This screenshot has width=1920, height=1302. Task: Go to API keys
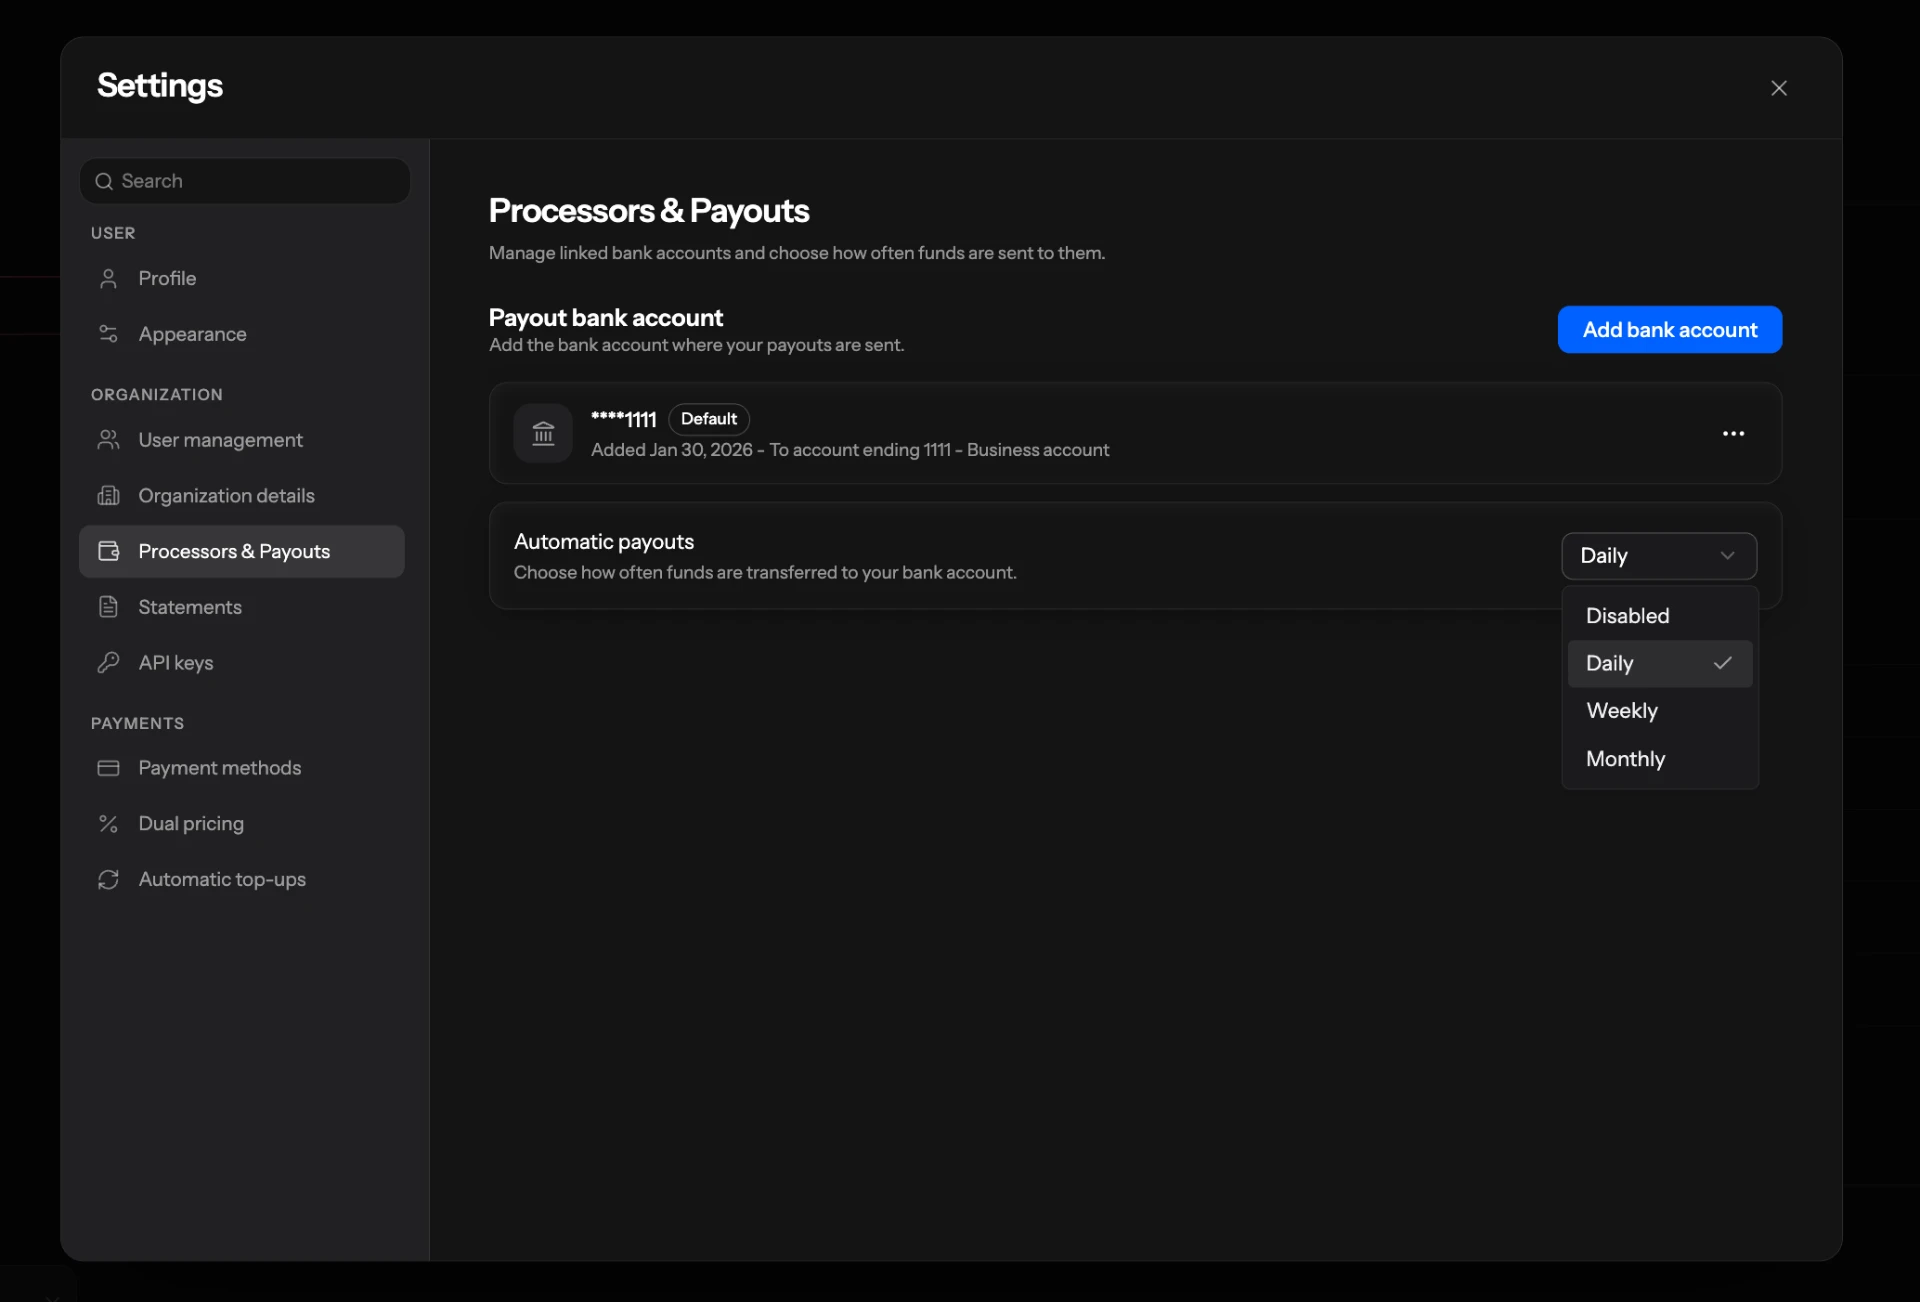click(x=242, y=662)
